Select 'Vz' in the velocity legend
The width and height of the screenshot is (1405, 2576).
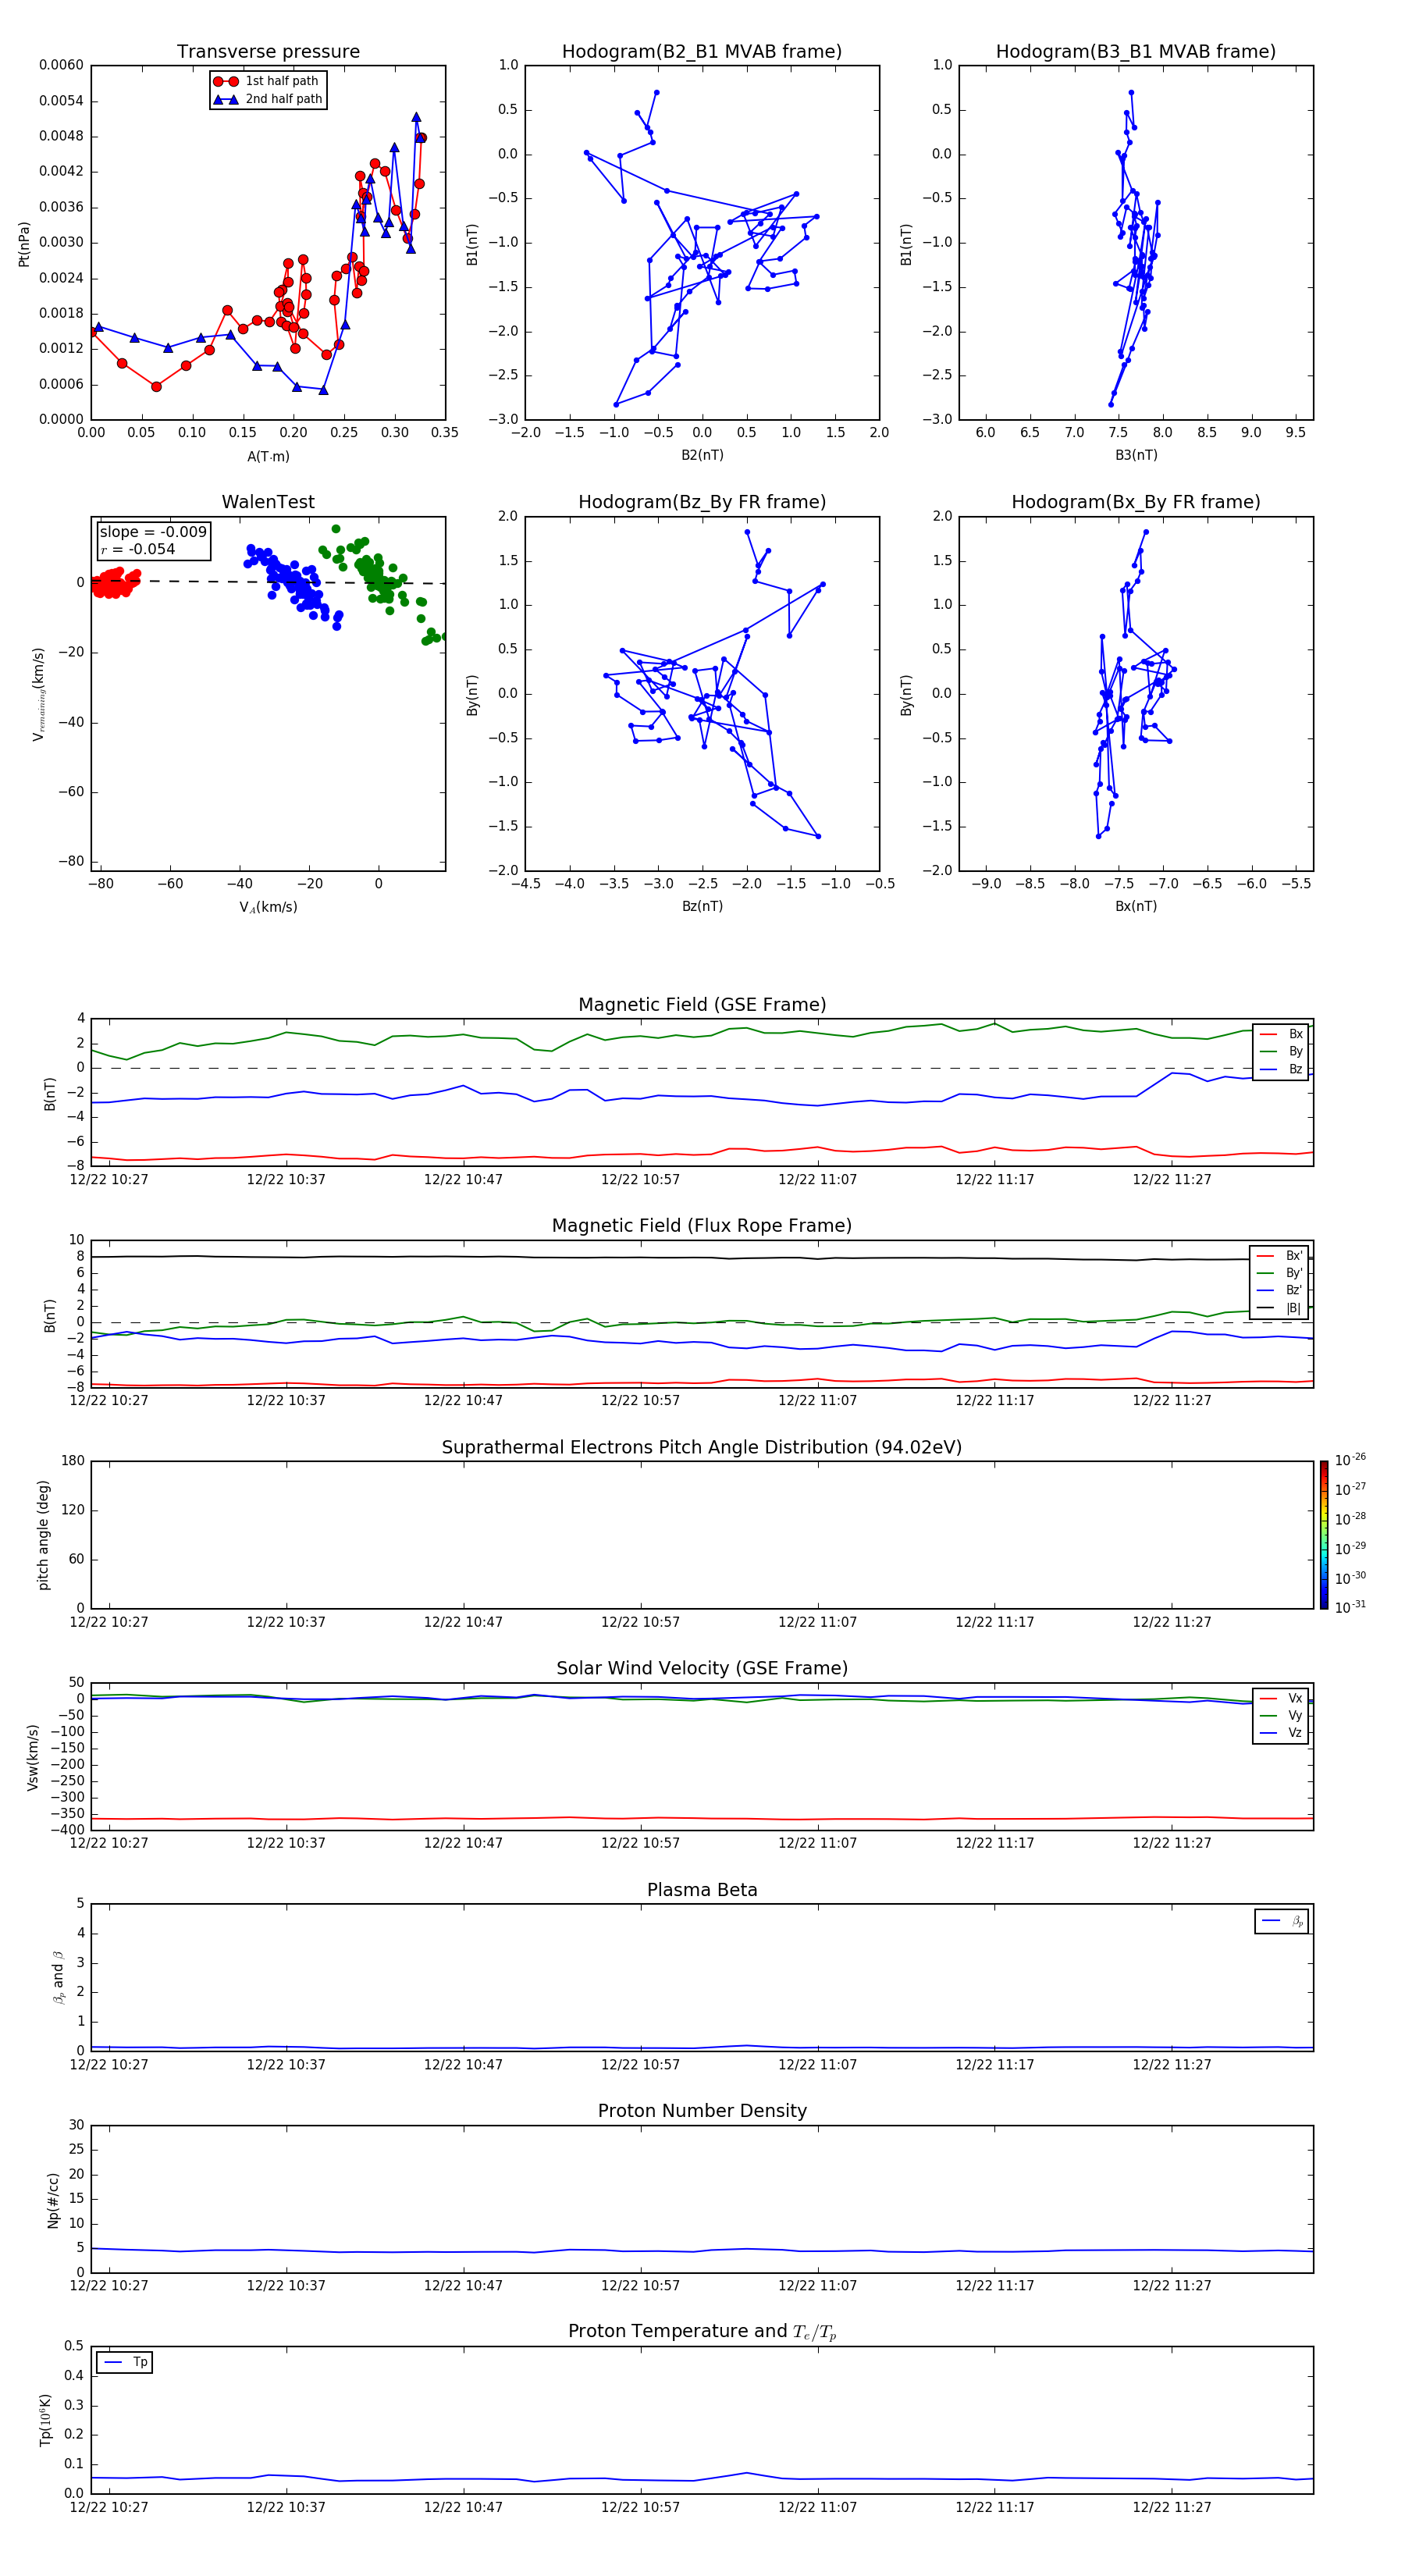click(x=1281, y=1733)
